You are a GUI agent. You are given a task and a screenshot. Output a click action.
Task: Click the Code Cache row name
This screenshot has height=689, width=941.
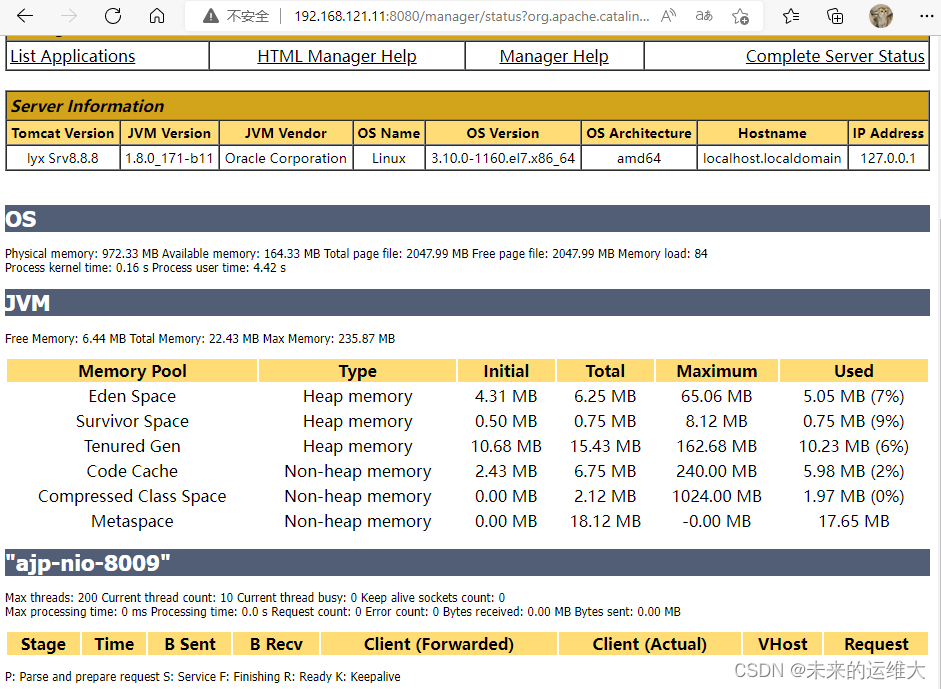click(132, 471)
